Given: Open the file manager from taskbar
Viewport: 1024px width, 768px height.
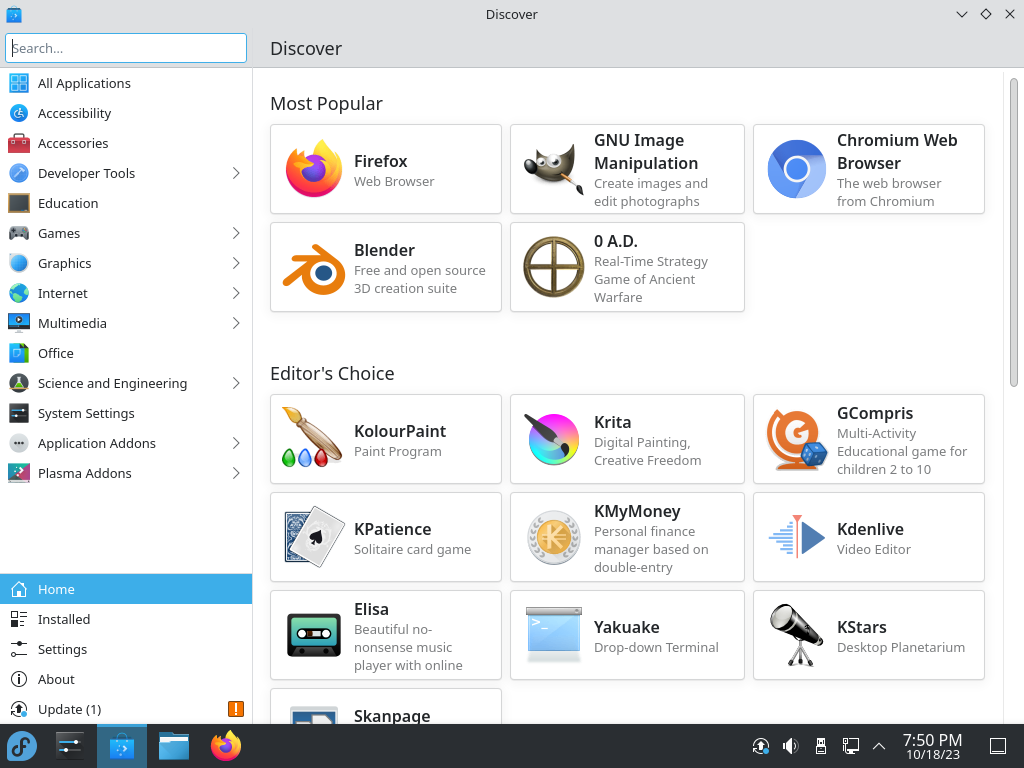Looking at the screenshot, I should pos(174,746).
